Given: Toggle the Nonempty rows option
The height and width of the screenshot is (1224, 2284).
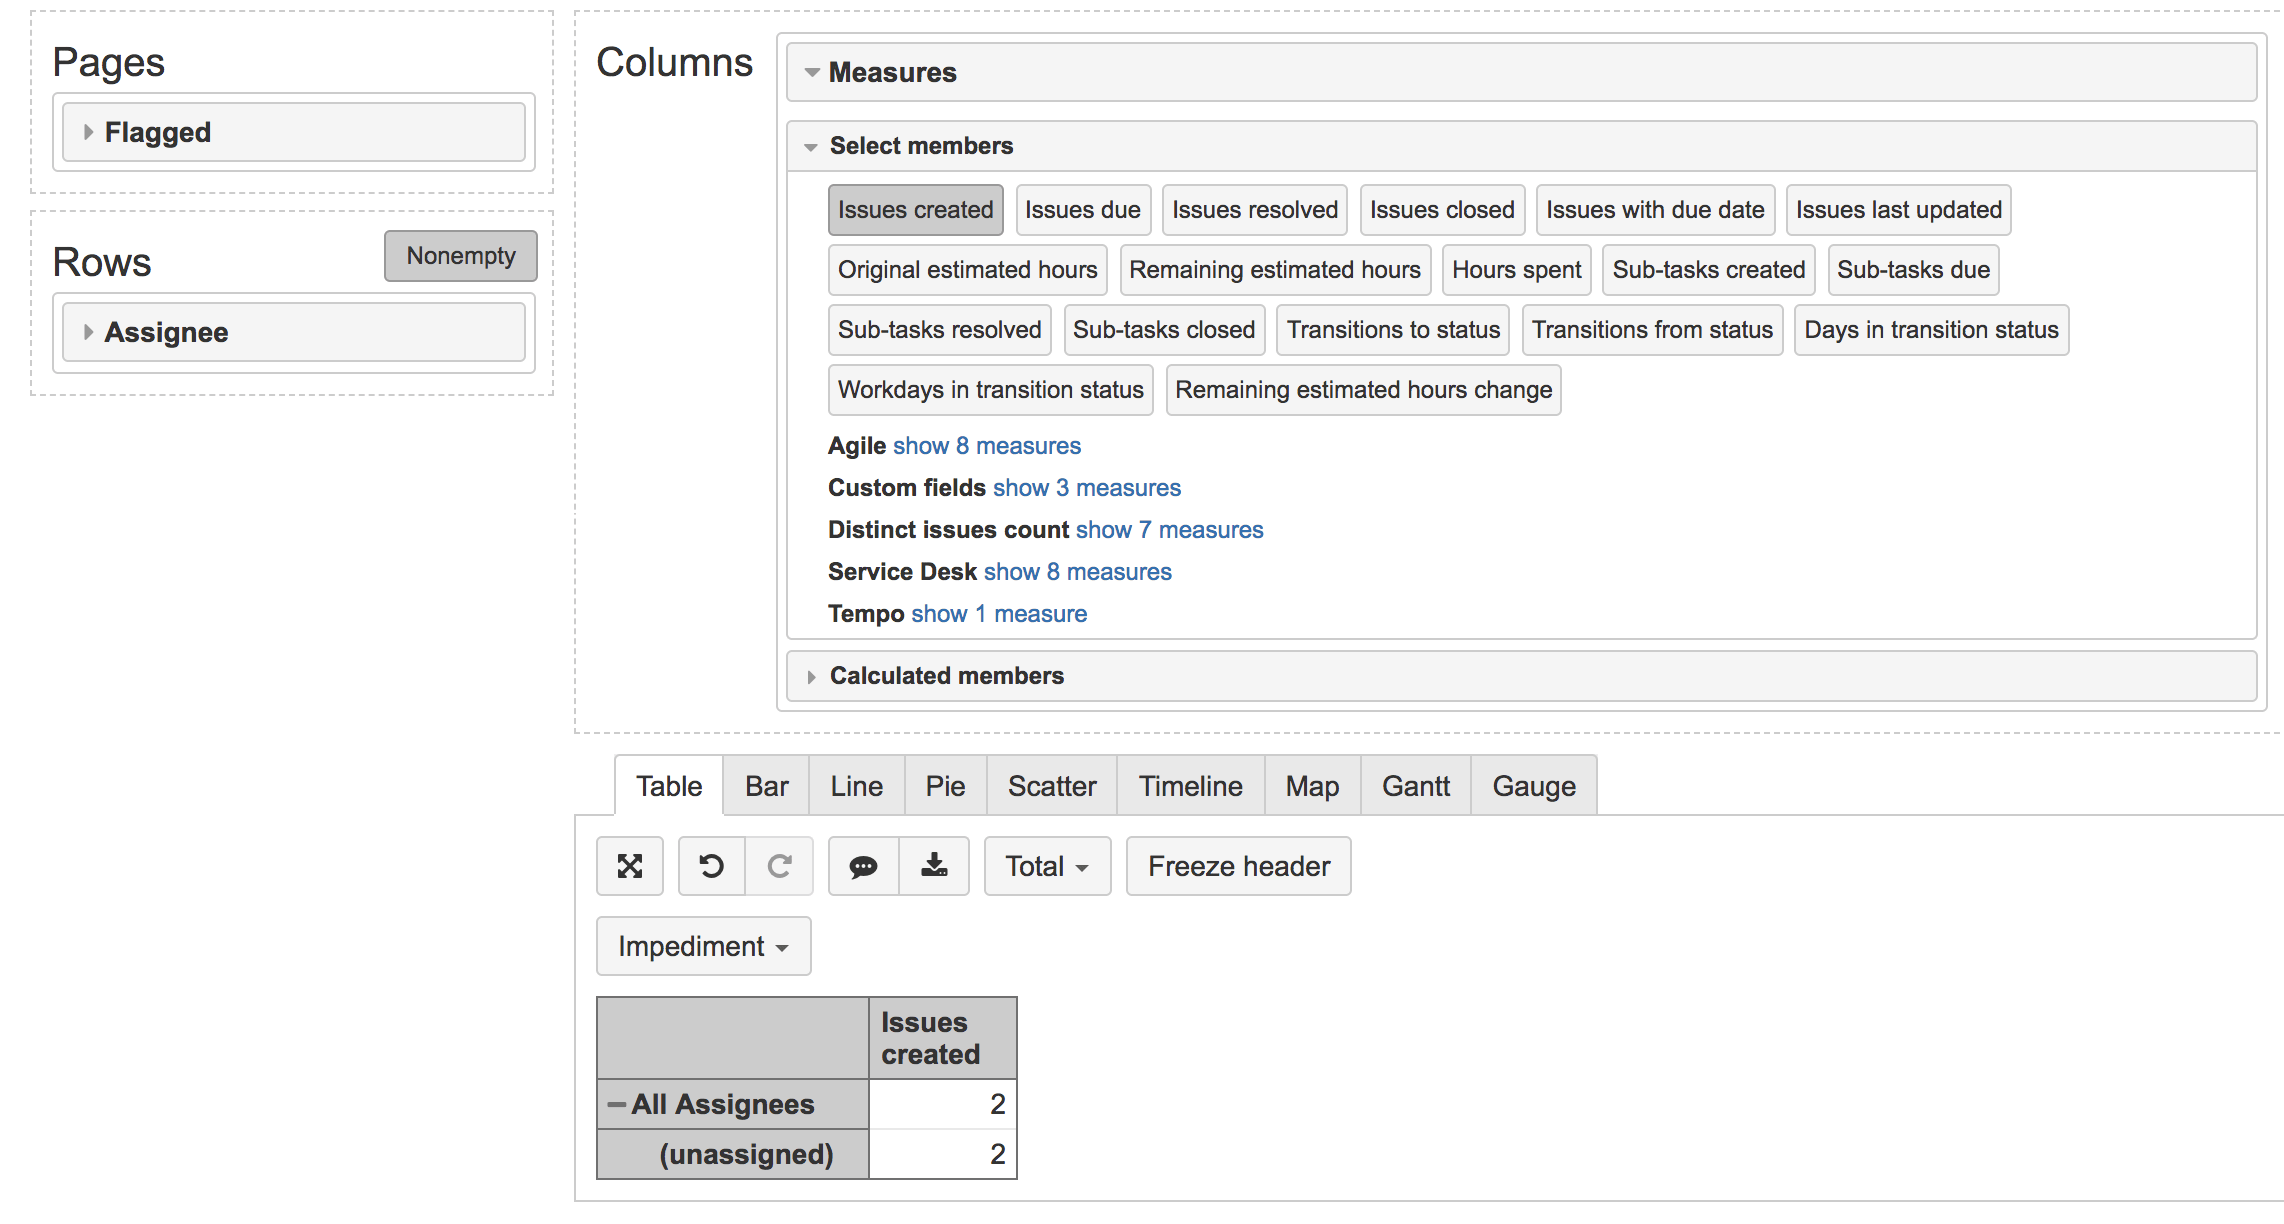Looking at the screenshot, I should (460, 256).
